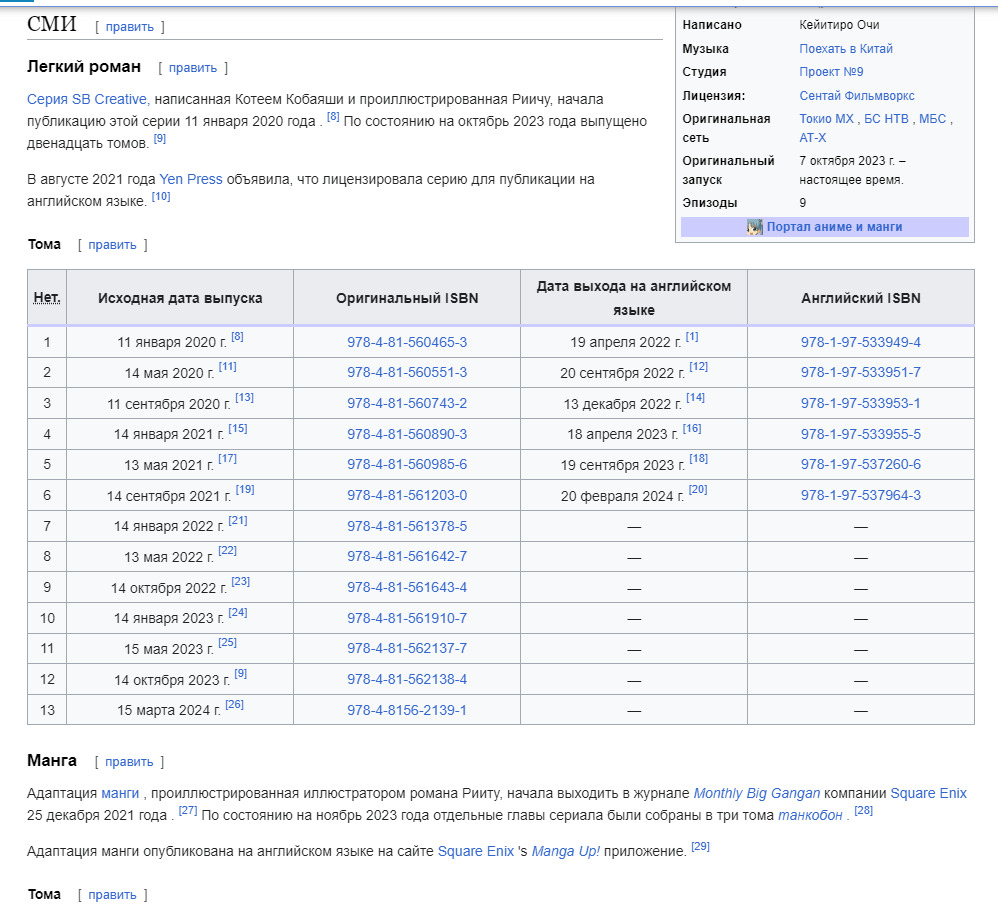Screen dimensions: 998x915
Task: Open the Портал аниме и манги link
Action: [834, 227]
